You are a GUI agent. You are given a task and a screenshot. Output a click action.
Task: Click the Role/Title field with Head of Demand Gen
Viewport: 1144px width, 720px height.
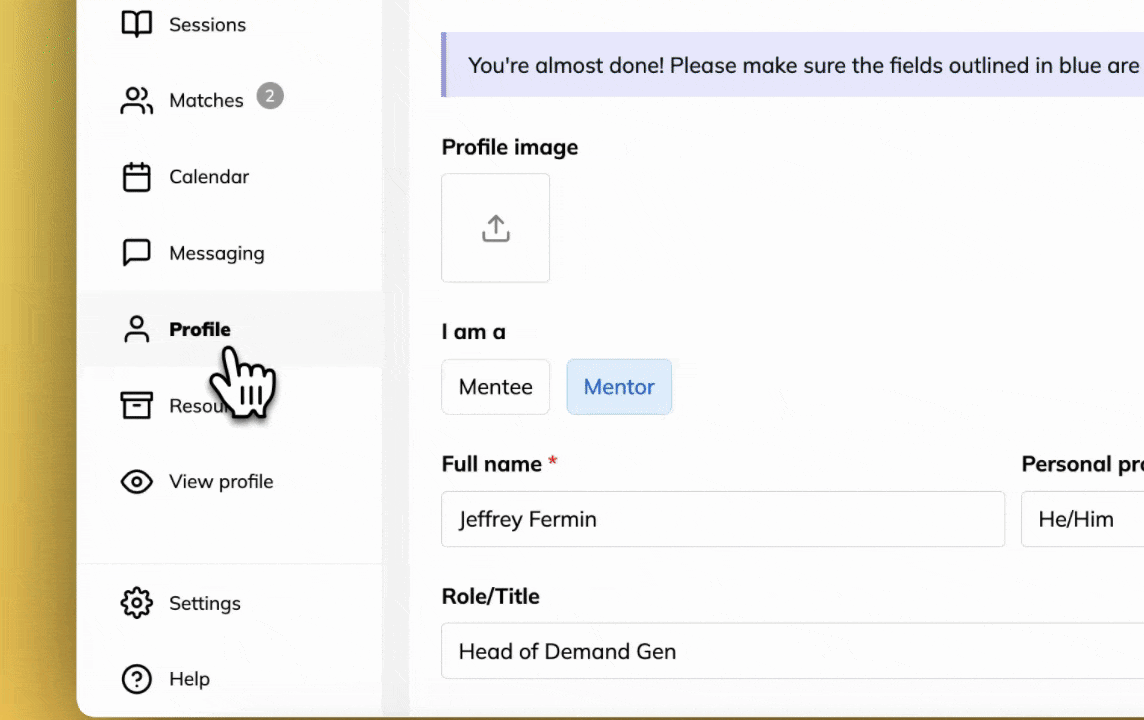tap(790, 651)
